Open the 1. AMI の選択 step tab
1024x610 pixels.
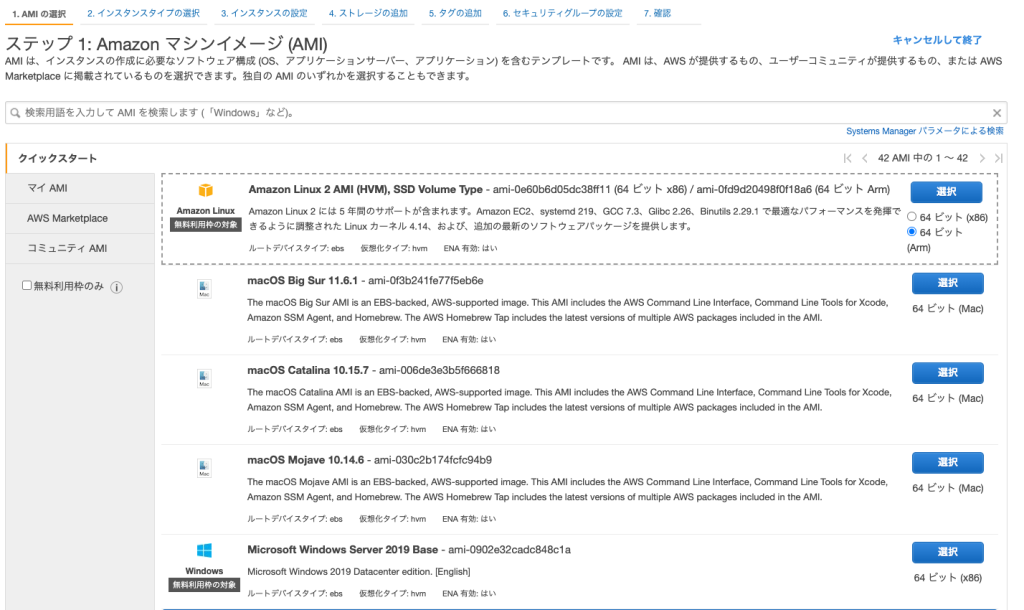tap(39, 14)
